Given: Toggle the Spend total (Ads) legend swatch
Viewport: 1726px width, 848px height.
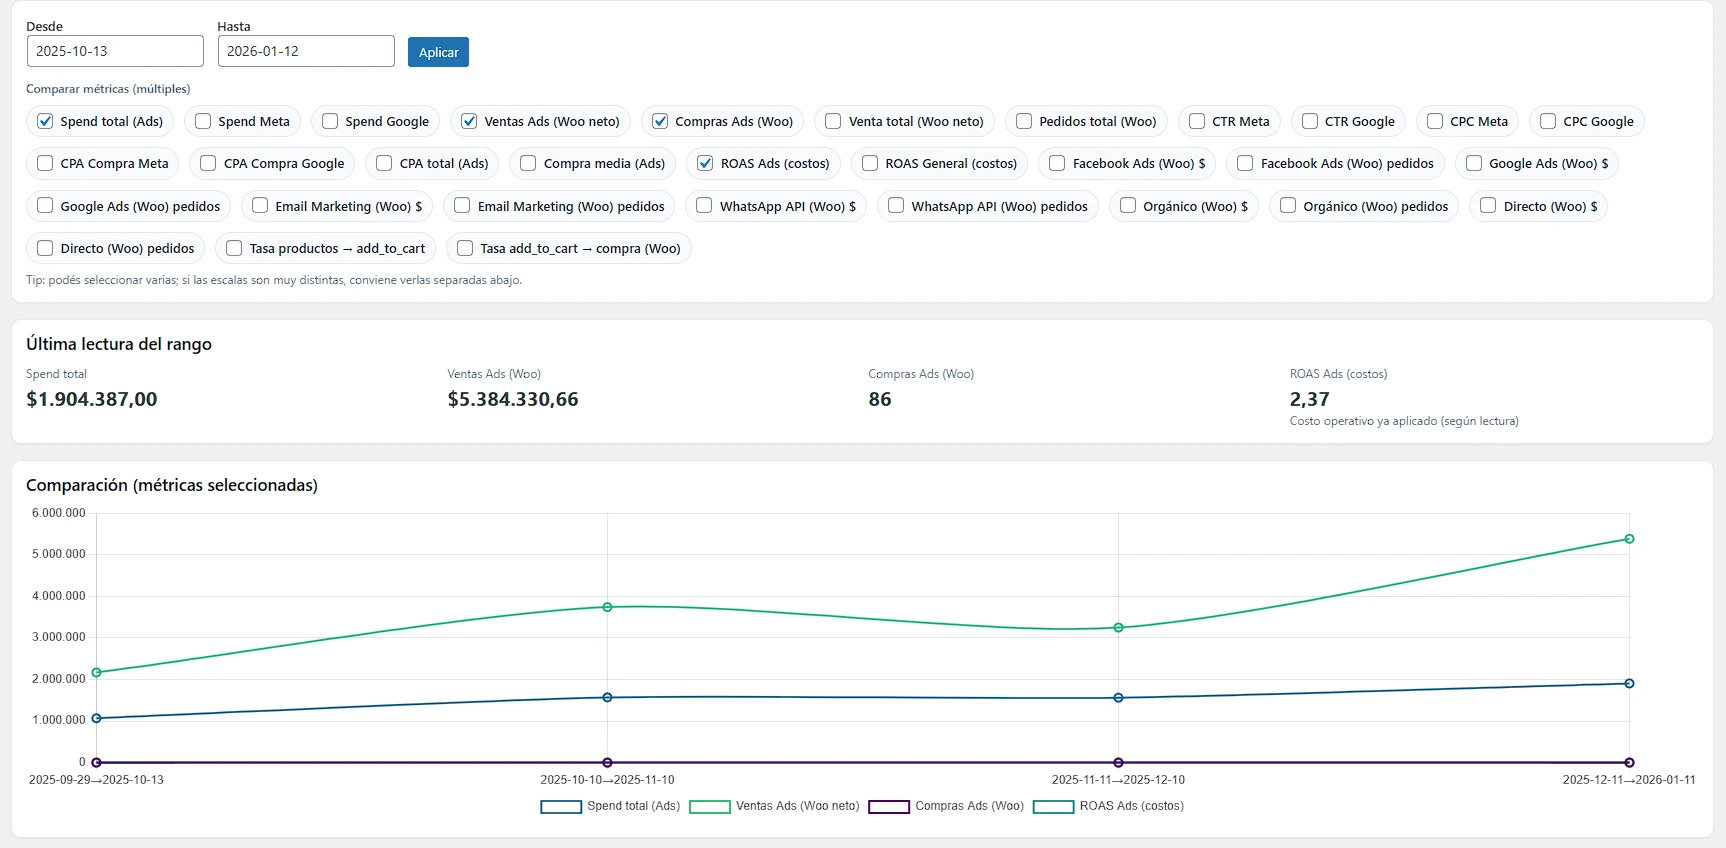Looking at the screenshot, I should pyautogui.click(x=561, y=807).
